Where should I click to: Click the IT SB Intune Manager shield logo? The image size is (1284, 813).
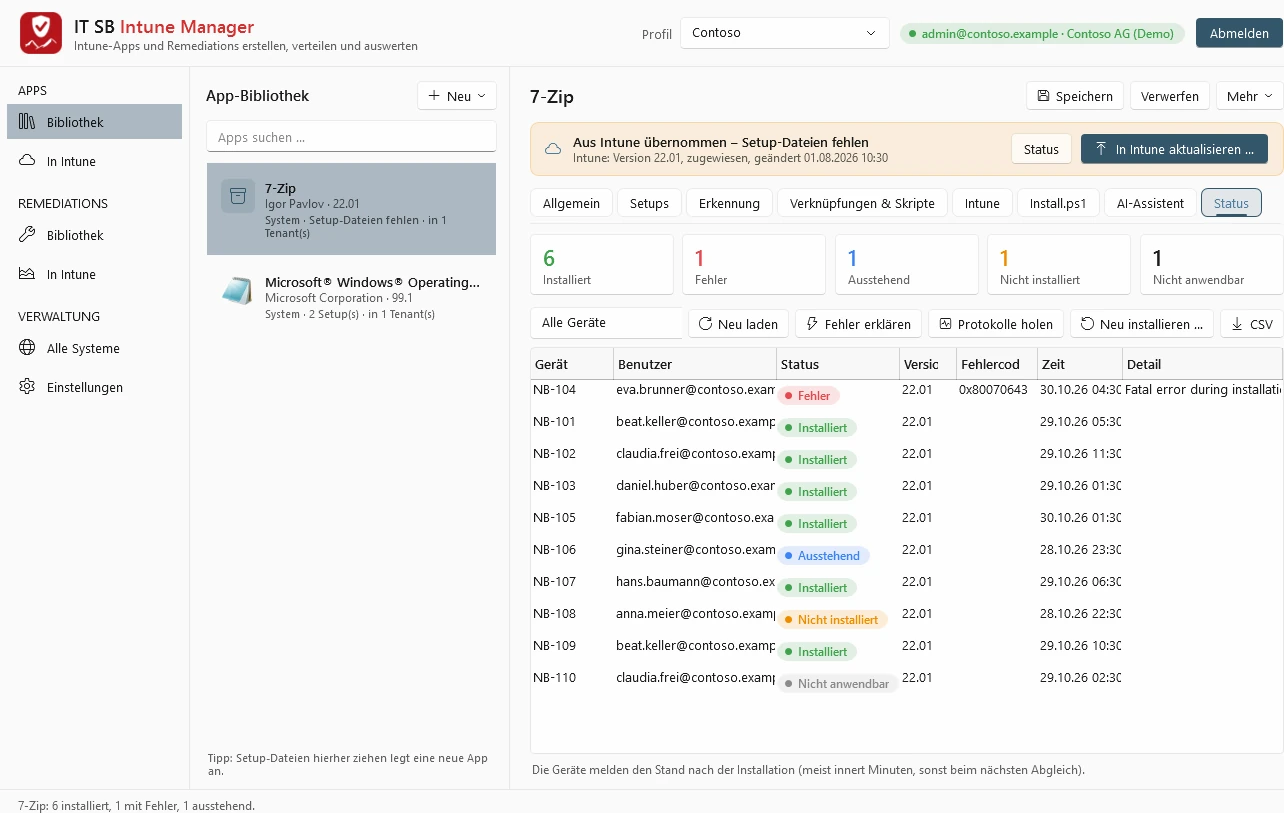(40, 34)
